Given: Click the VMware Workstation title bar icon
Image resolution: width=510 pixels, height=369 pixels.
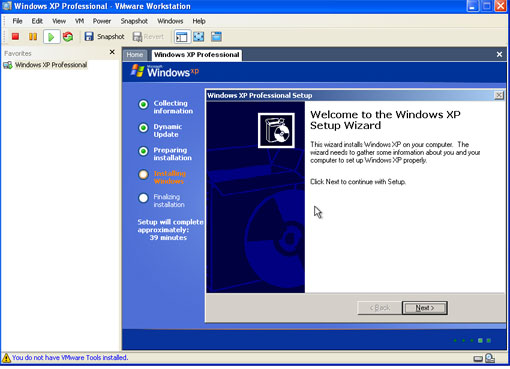Looking at the screenshot, I should [x=7, y=6].
